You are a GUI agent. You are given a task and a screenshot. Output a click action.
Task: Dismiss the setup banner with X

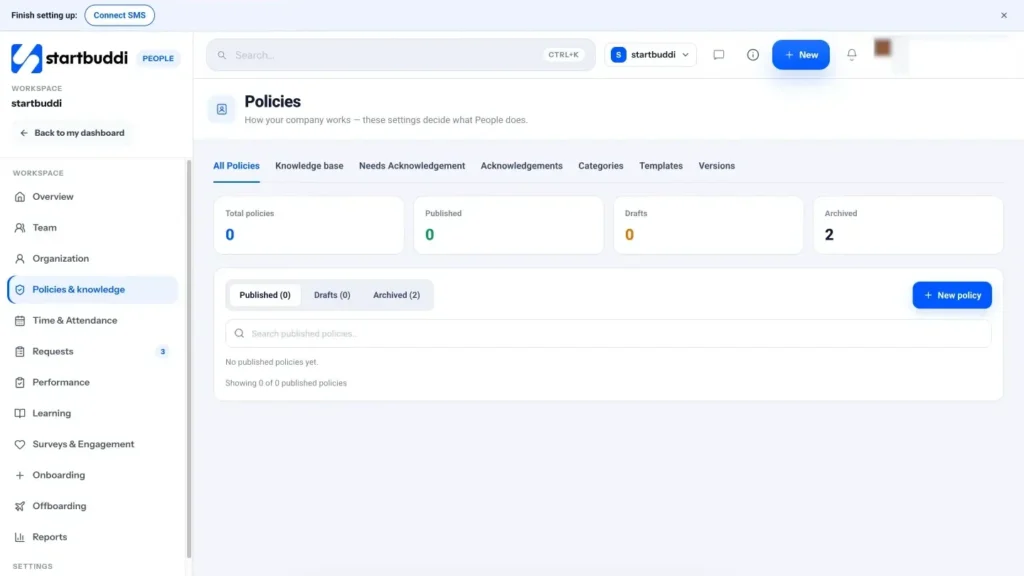pyautogui.click(x=1004, y=15)
